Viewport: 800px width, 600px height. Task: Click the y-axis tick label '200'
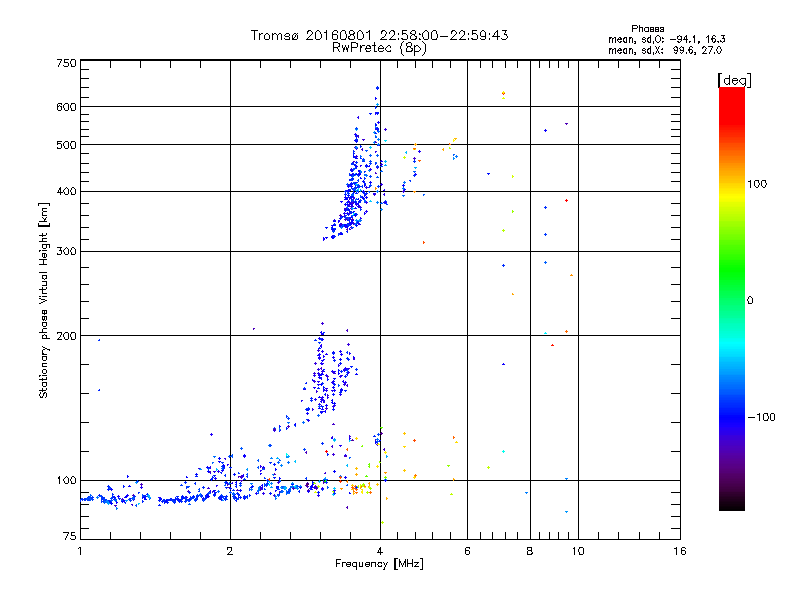tap(66, 336)
